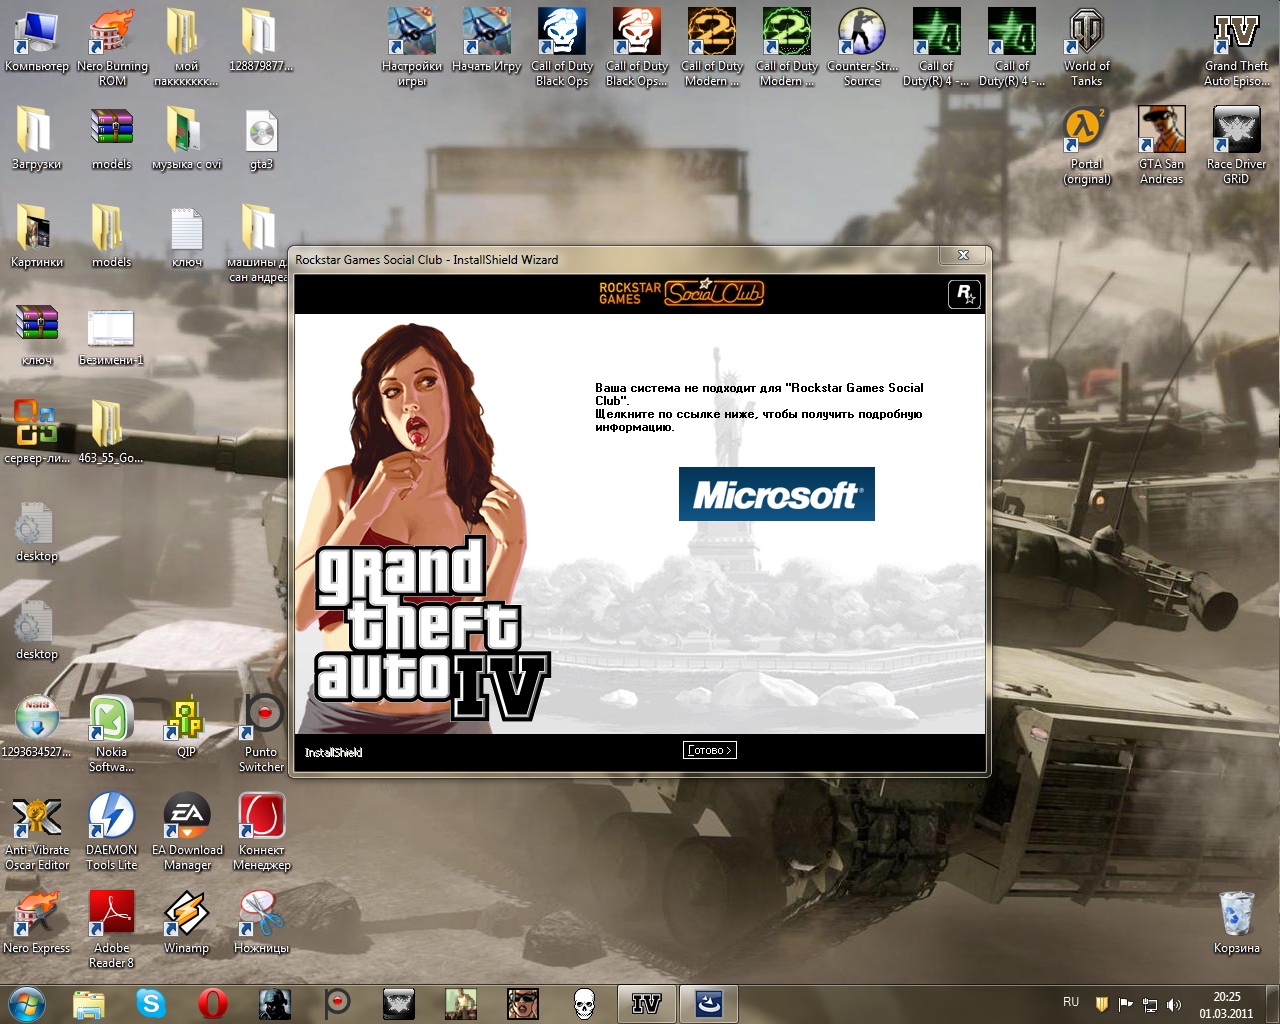The height and width of the screenshot is (1024, 1280).
Task: Open the ключ WinRAR archive icon
Action: (37, 336)
